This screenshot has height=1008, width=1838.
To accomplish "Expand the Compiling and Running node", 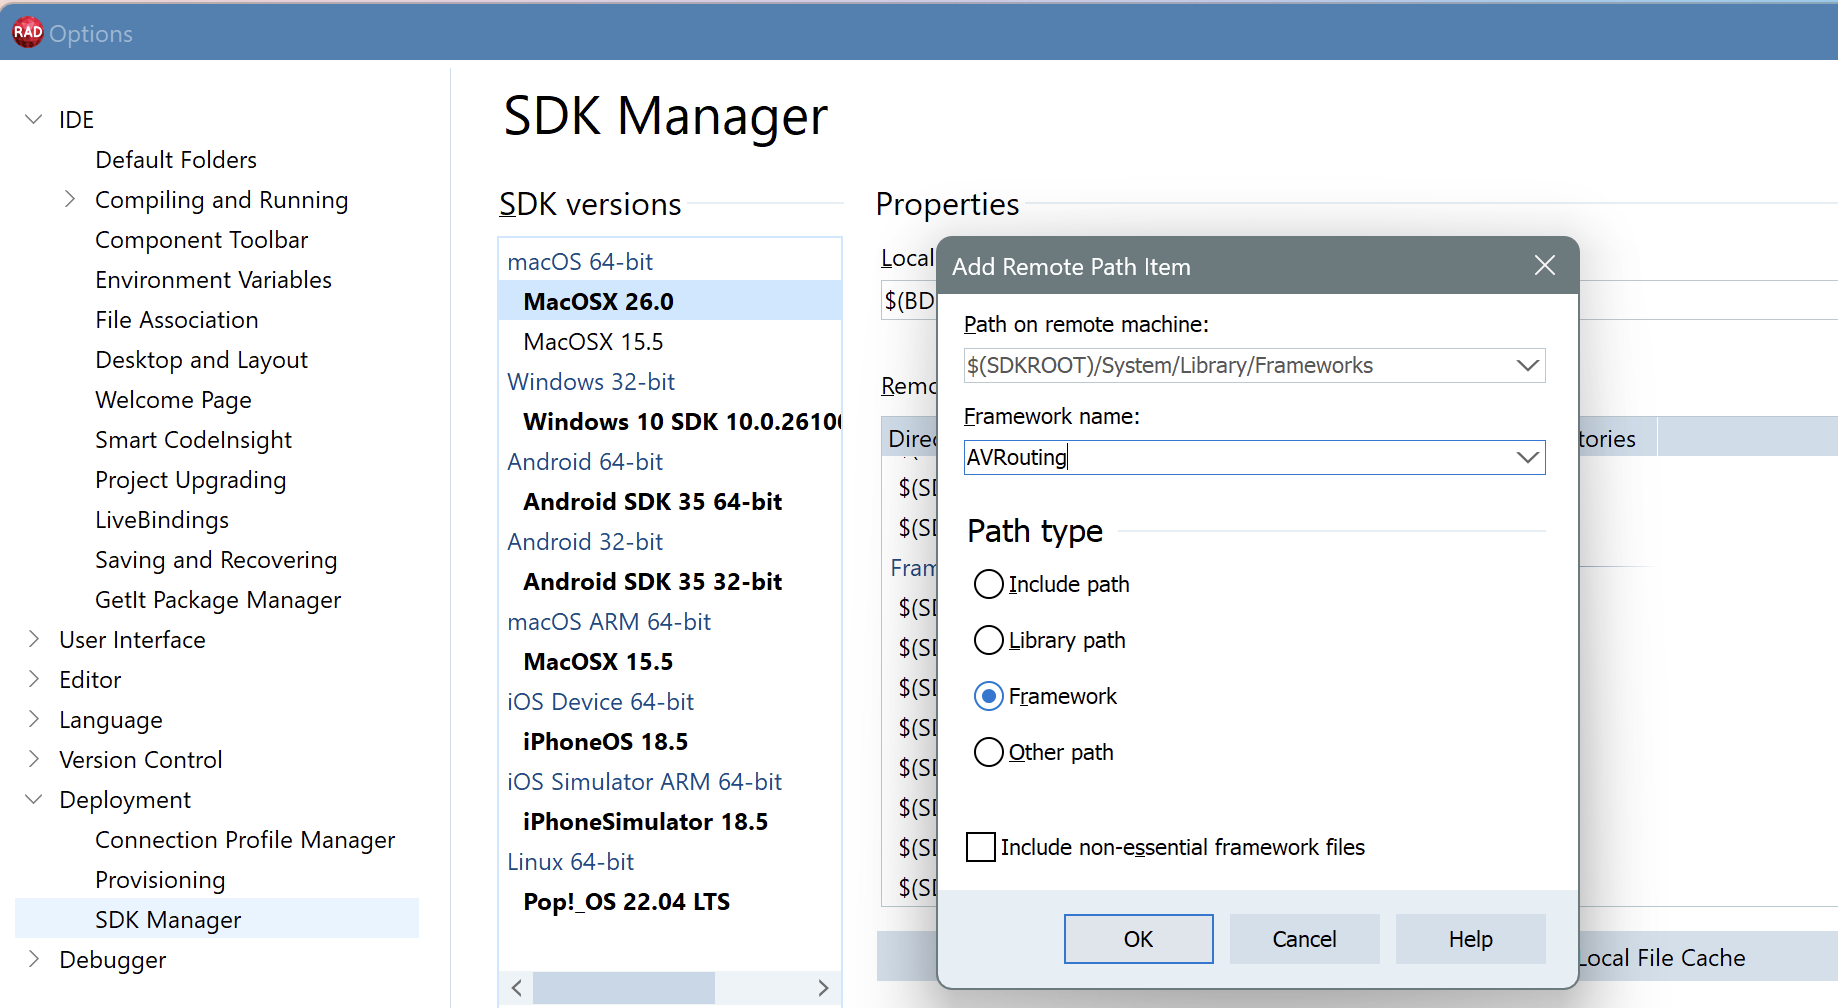I will click(x=69, y=199).
